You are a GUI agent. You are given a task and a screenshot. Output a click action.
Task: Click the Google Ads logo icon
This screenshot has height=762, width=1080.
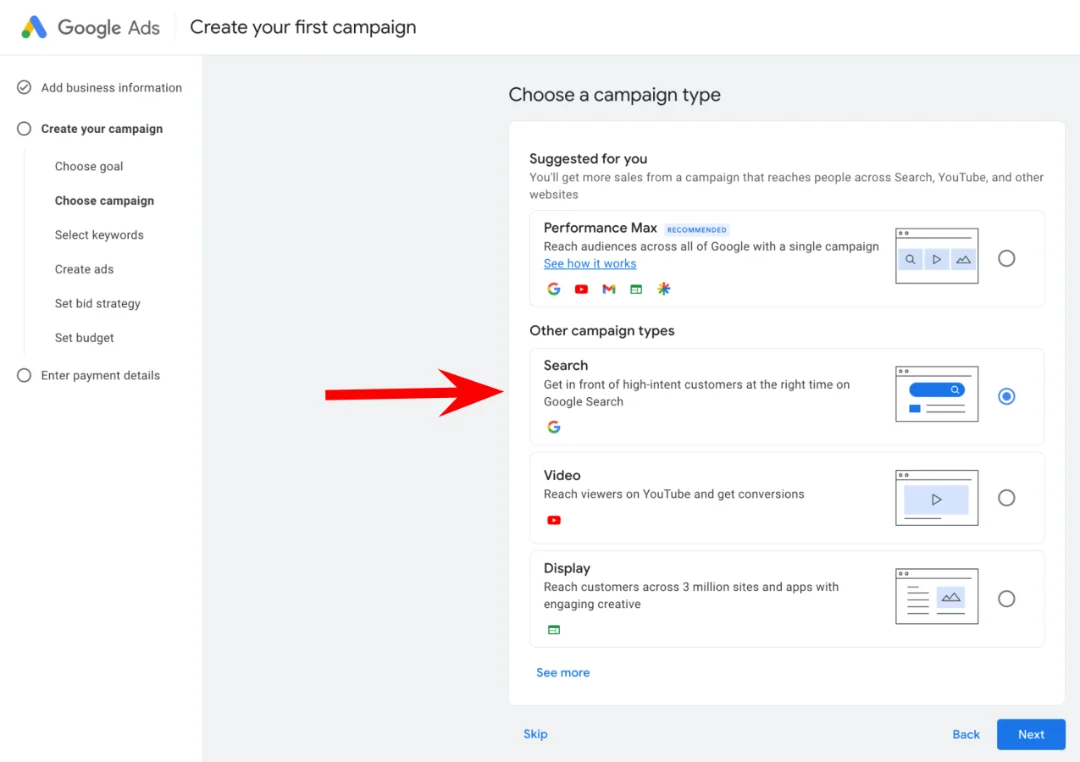(34, 27)
